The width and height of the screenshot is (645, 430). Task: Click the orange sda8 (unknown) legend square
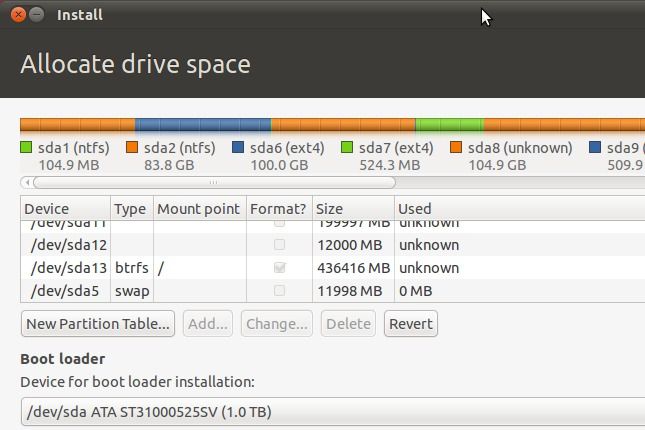click(x=456, y=148)
